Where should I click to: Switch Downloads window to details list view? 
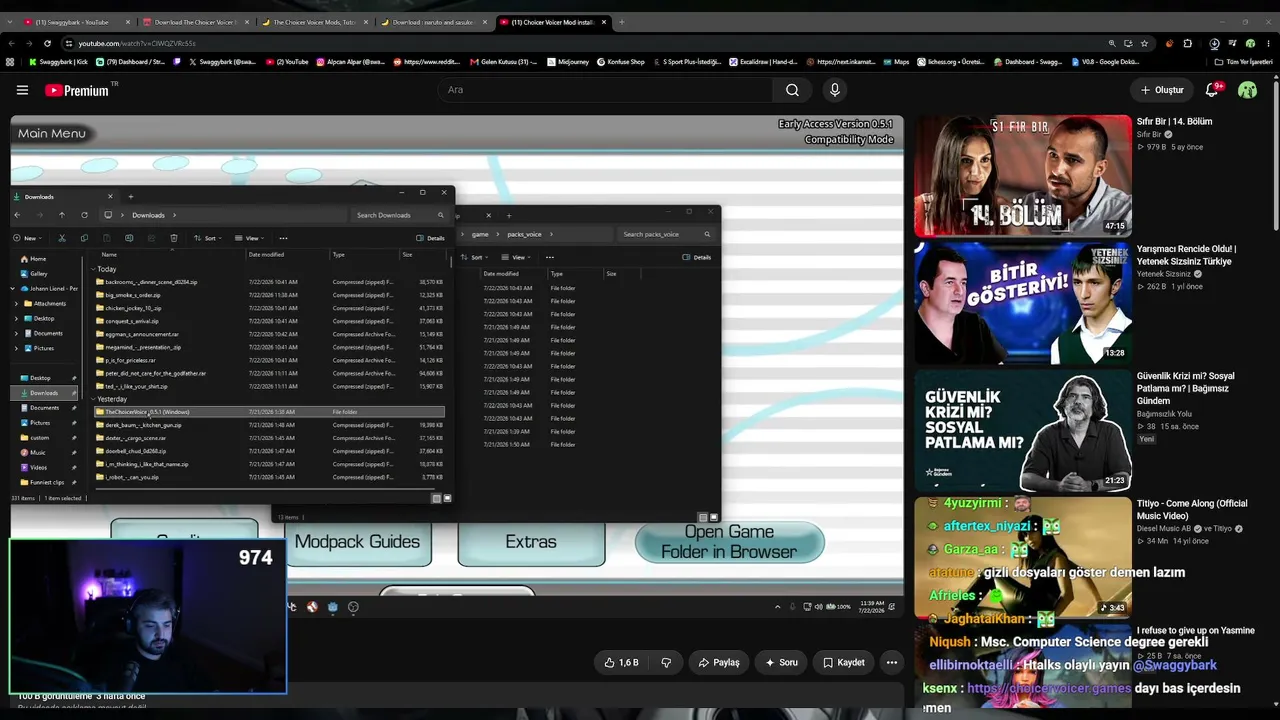(437, 498)
